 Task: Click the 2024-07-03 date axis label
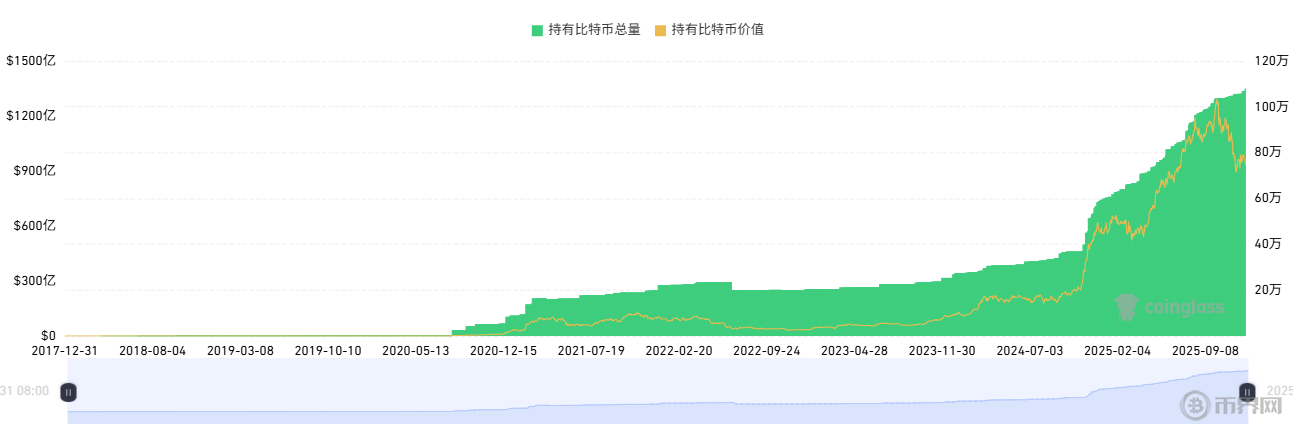tap(1030, 351)
